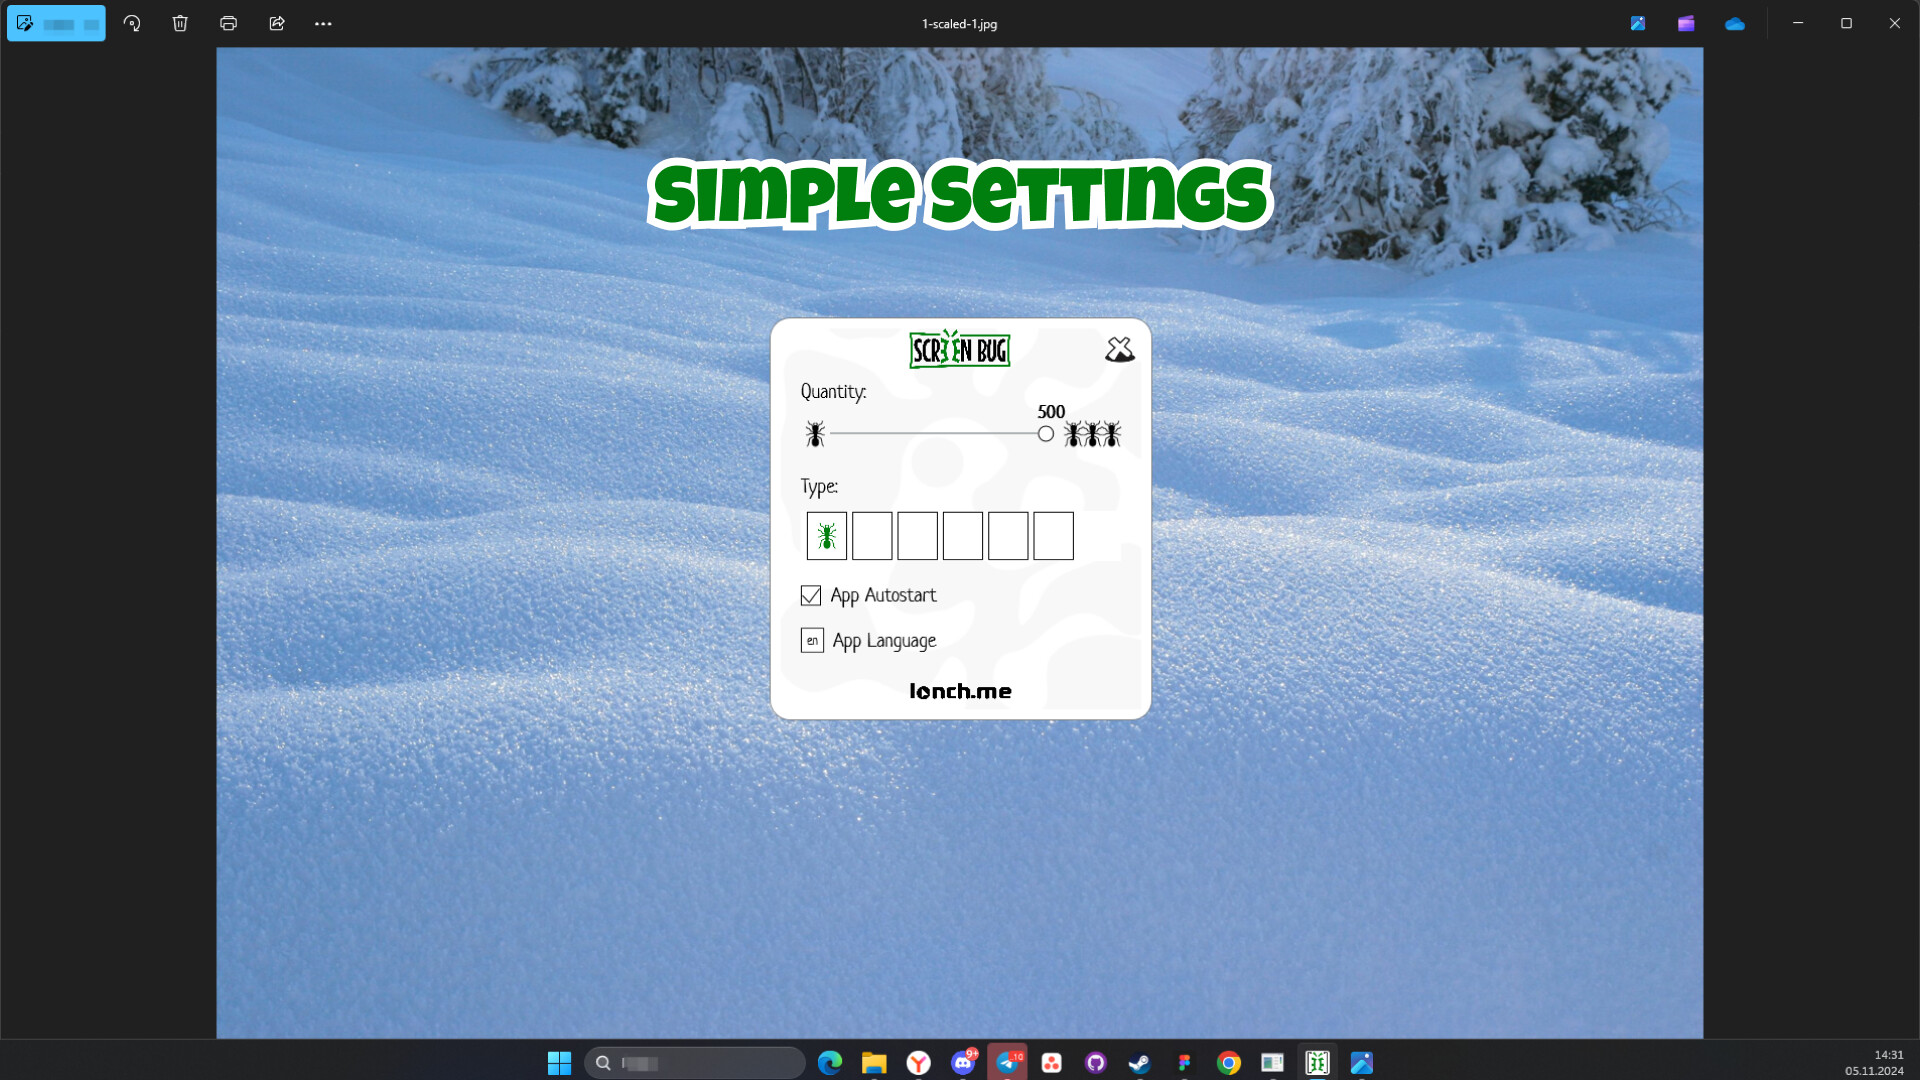Close the Screen Bug dialog with crossed-bugs X
Image resolution: width=1920 pixels, height=1080 pixels.
click(x=1119, y=350)
